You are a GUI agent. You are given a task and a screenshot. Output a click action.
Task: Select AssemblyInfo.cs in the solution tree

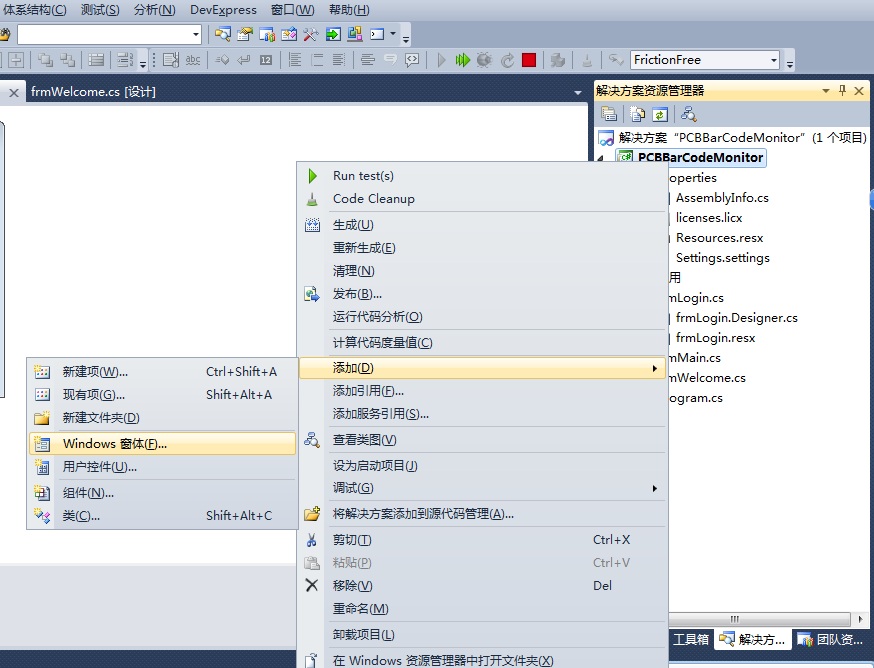click(722, 197)
